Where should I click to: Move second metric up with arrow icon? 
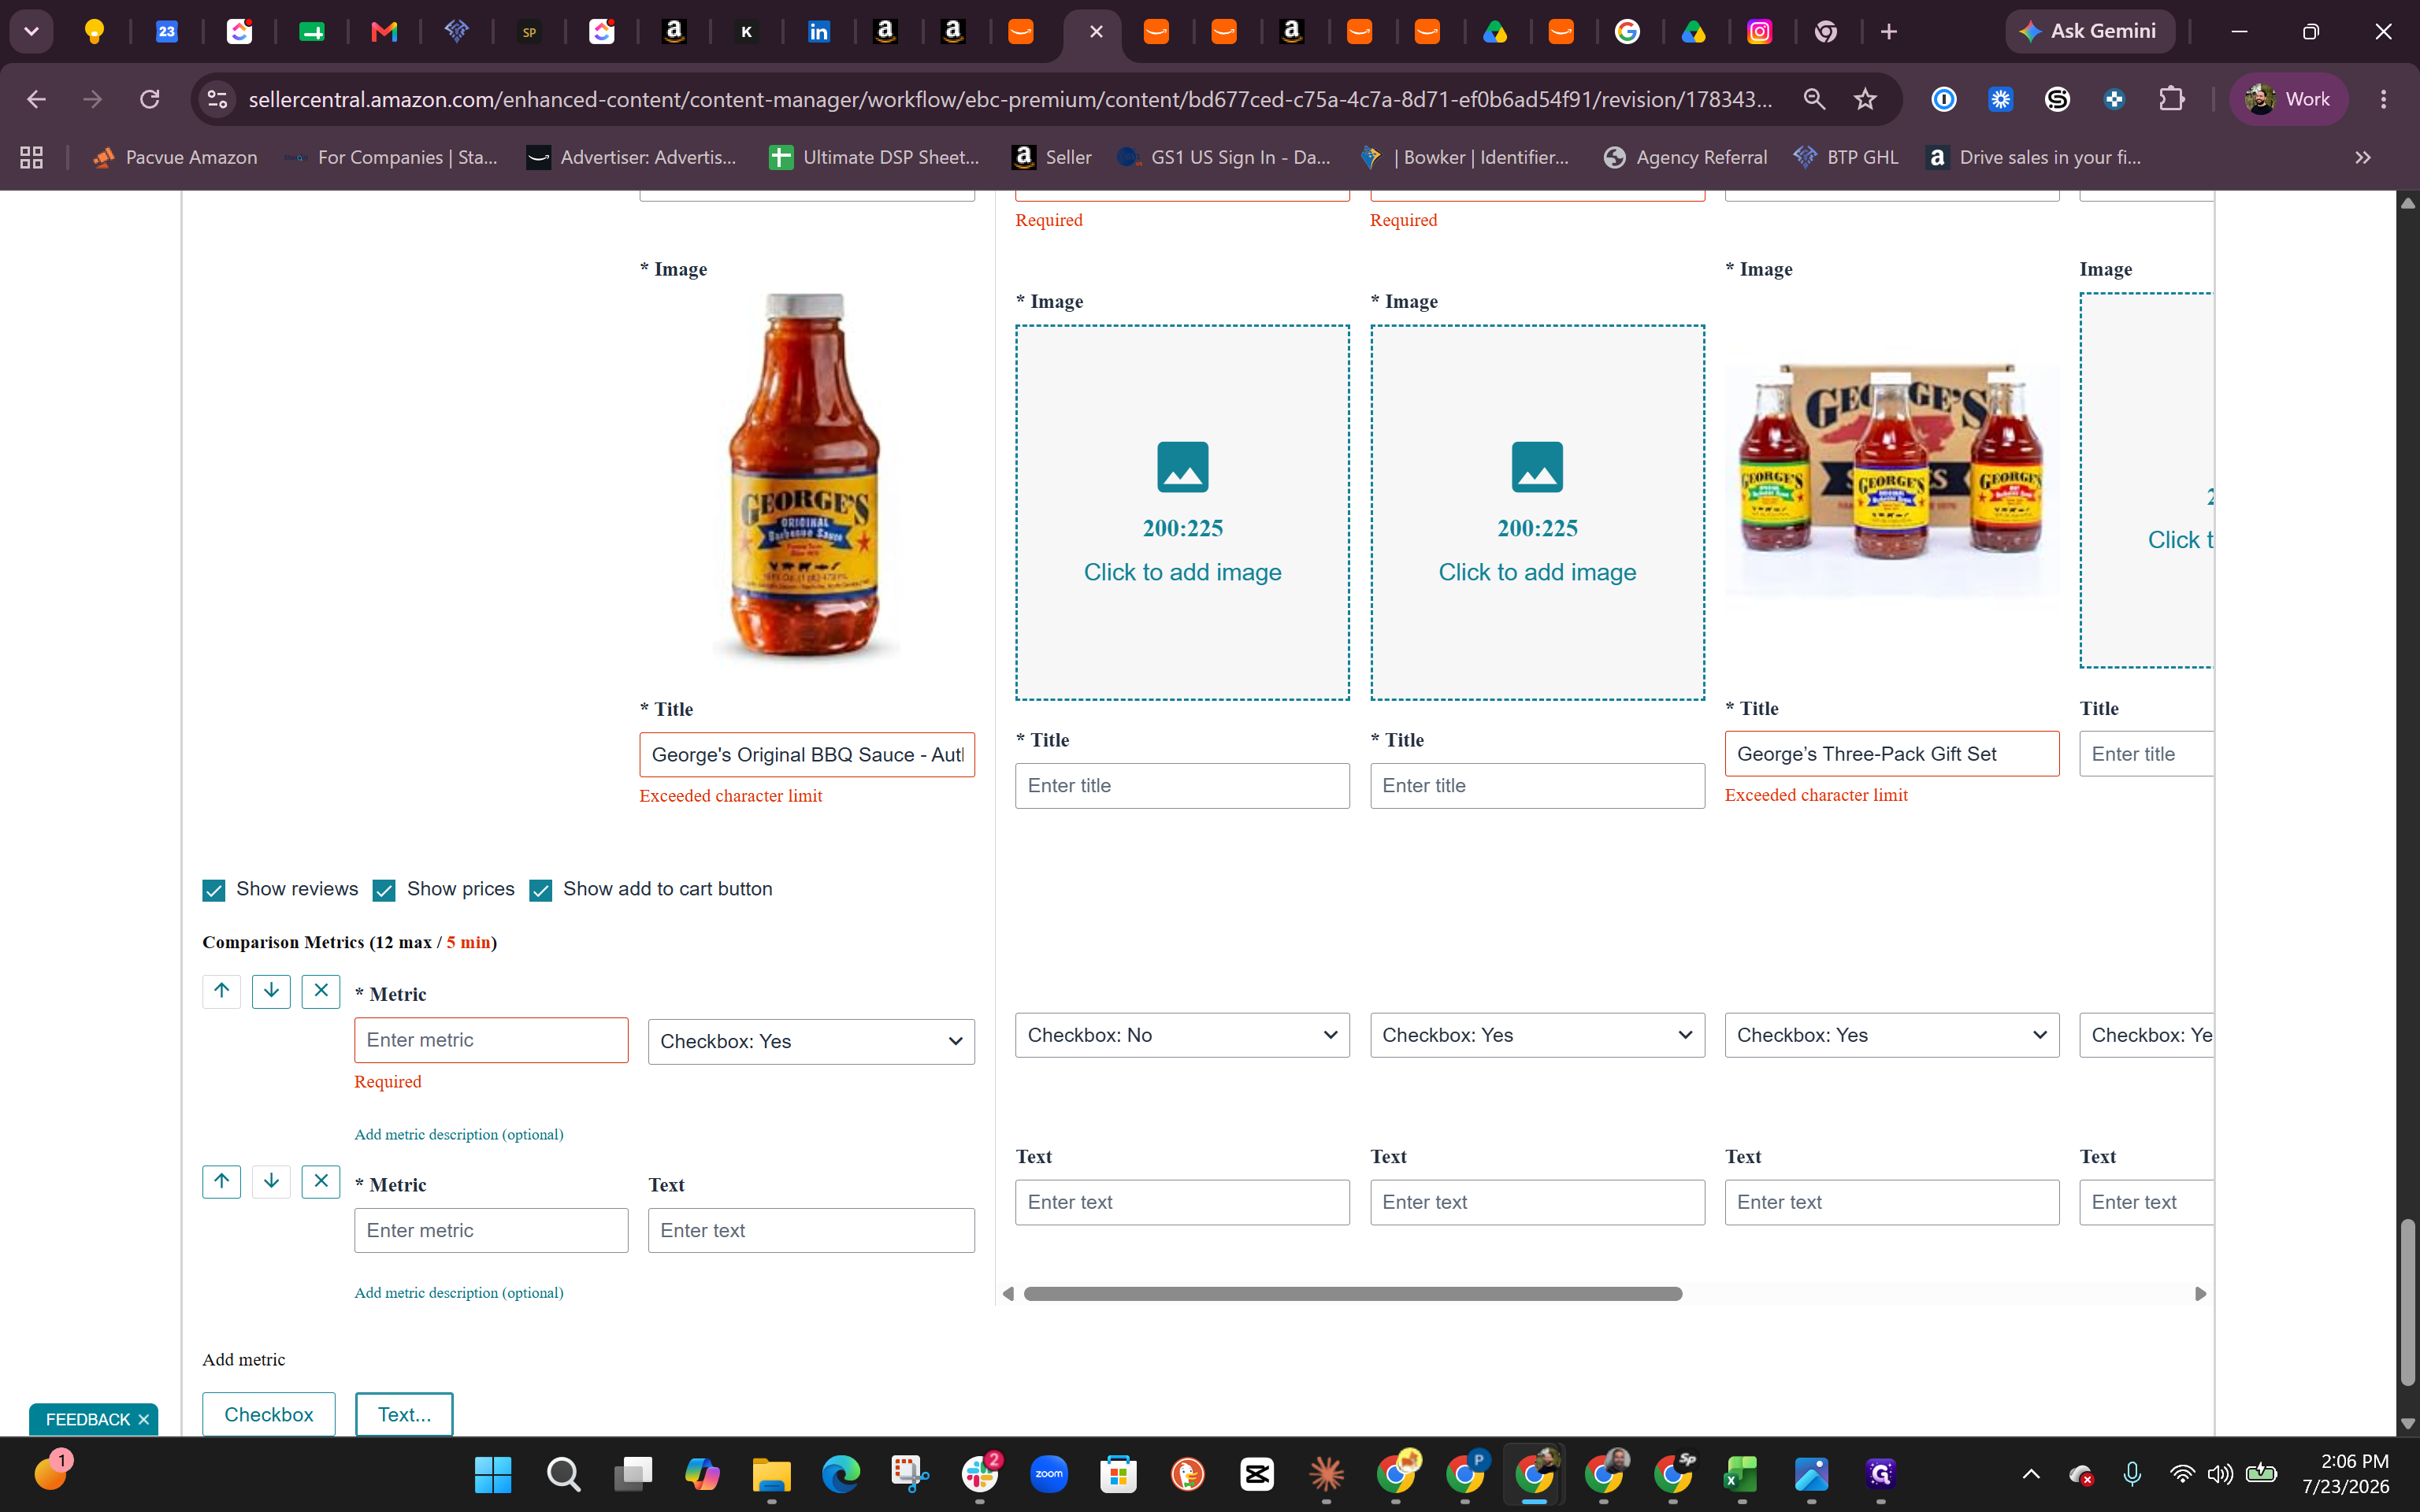tap(221, 1181)
